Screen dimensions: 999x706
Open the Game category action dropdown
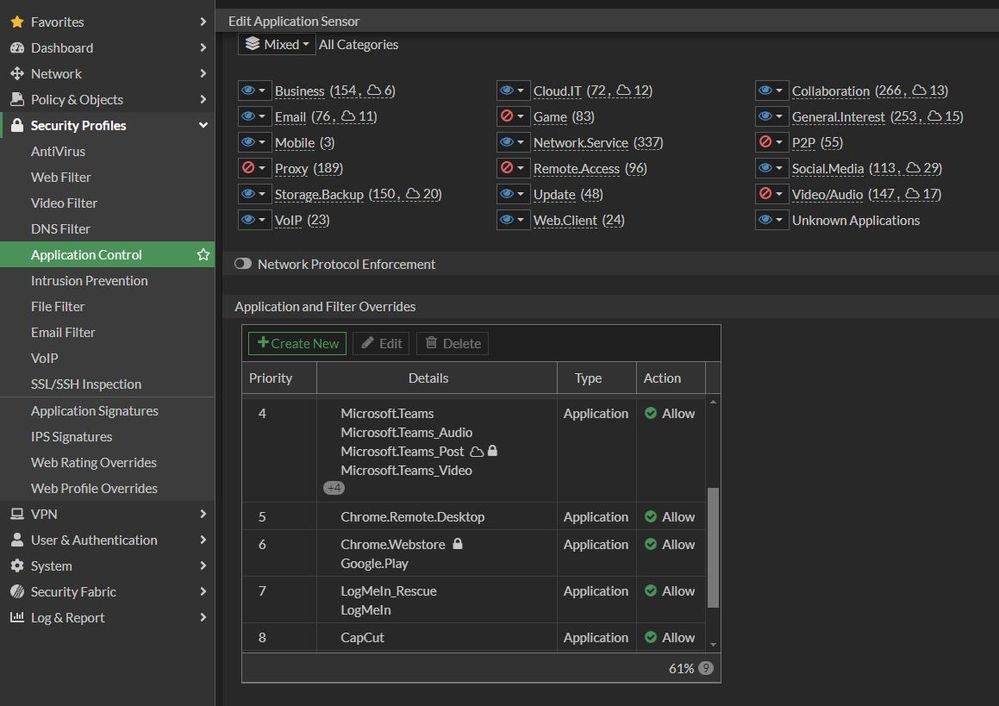click(513, 117)
